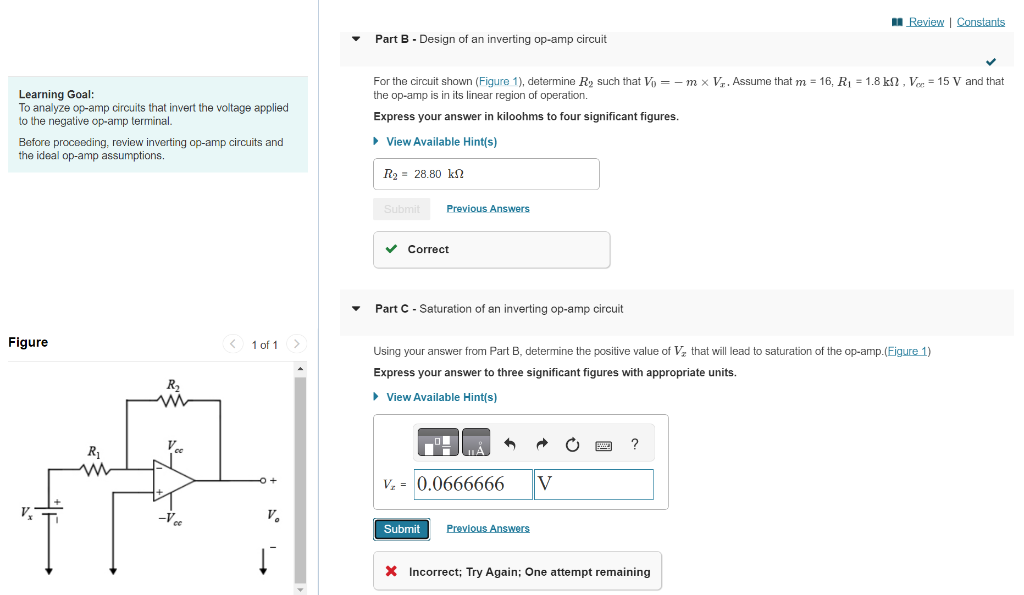Open Previous Answers for Part B
The image size is (1024, 595).
tap(487, 208)
